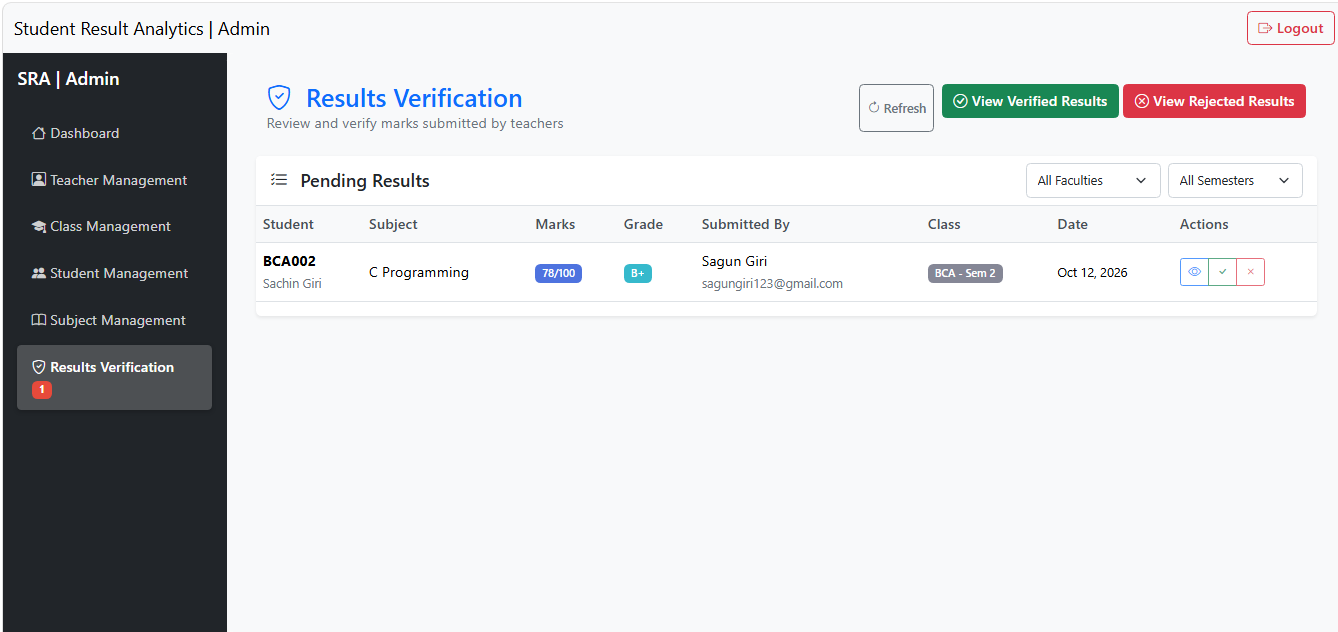Open the All Semesters dropdown

[x=1235, y=181]
